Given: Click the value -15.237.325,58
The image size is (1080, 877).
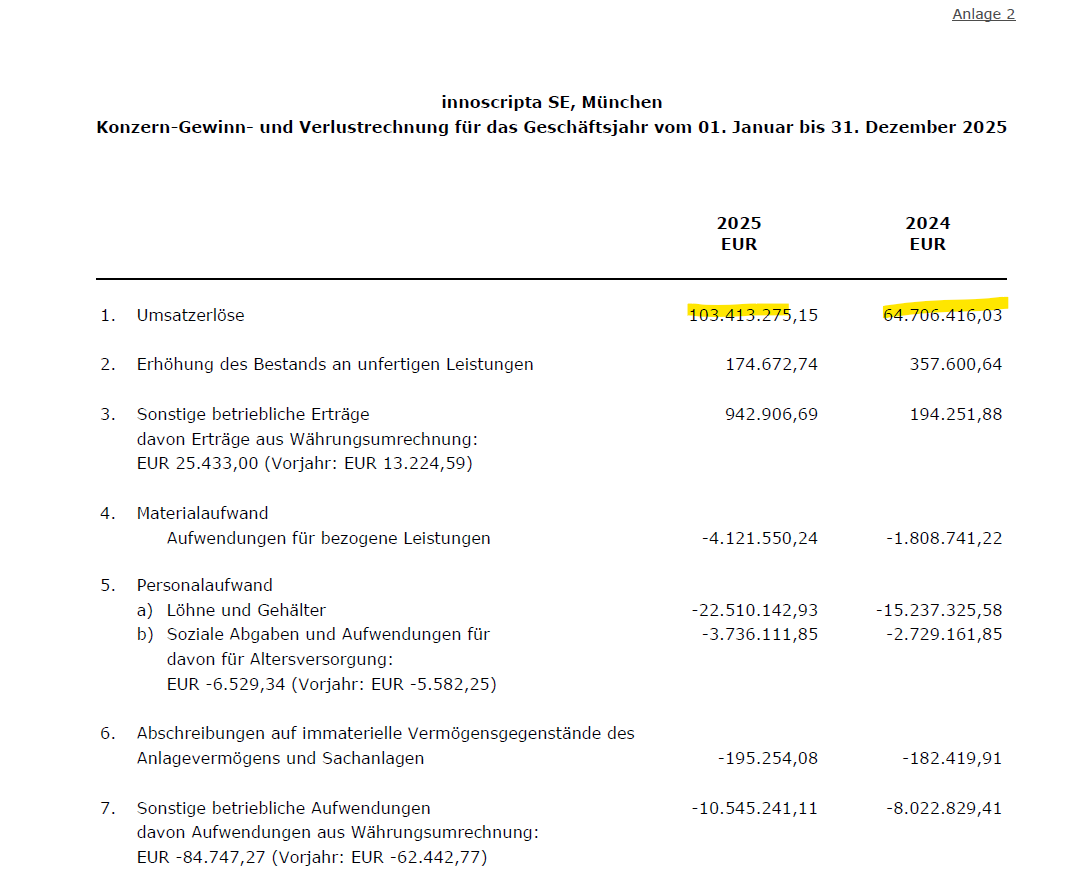Looking at the screenshot, I should click(939, 610).
